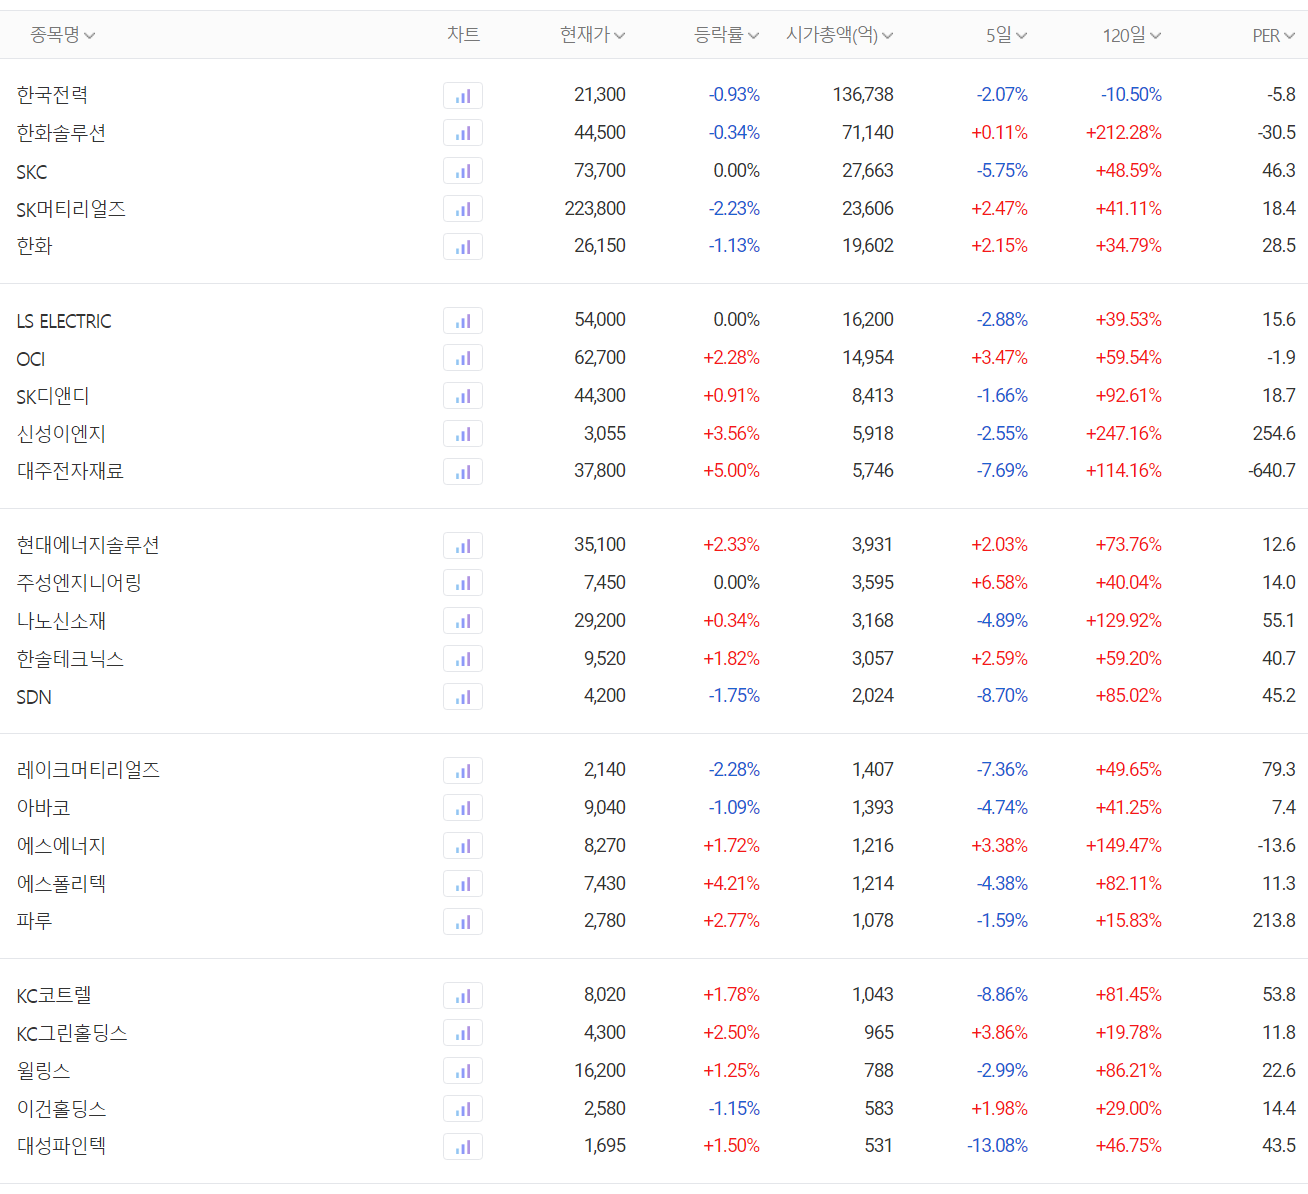Sort by 120일 column header
The image size is (1308, 1194).
pyautogui.click(x=1132, y=35)
